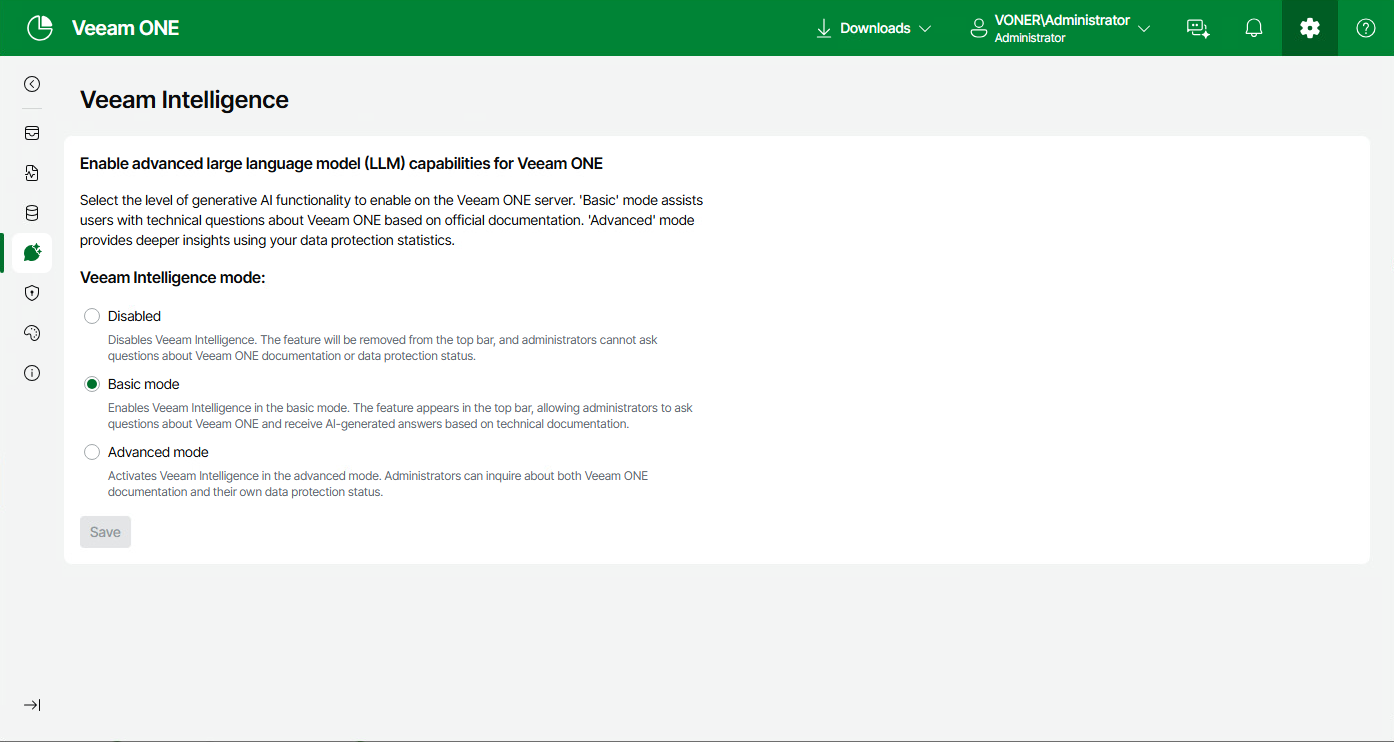This screenshot has width=1394, height=742.
Task: Open the notifications bell
Action: (x=1254, y=28)
